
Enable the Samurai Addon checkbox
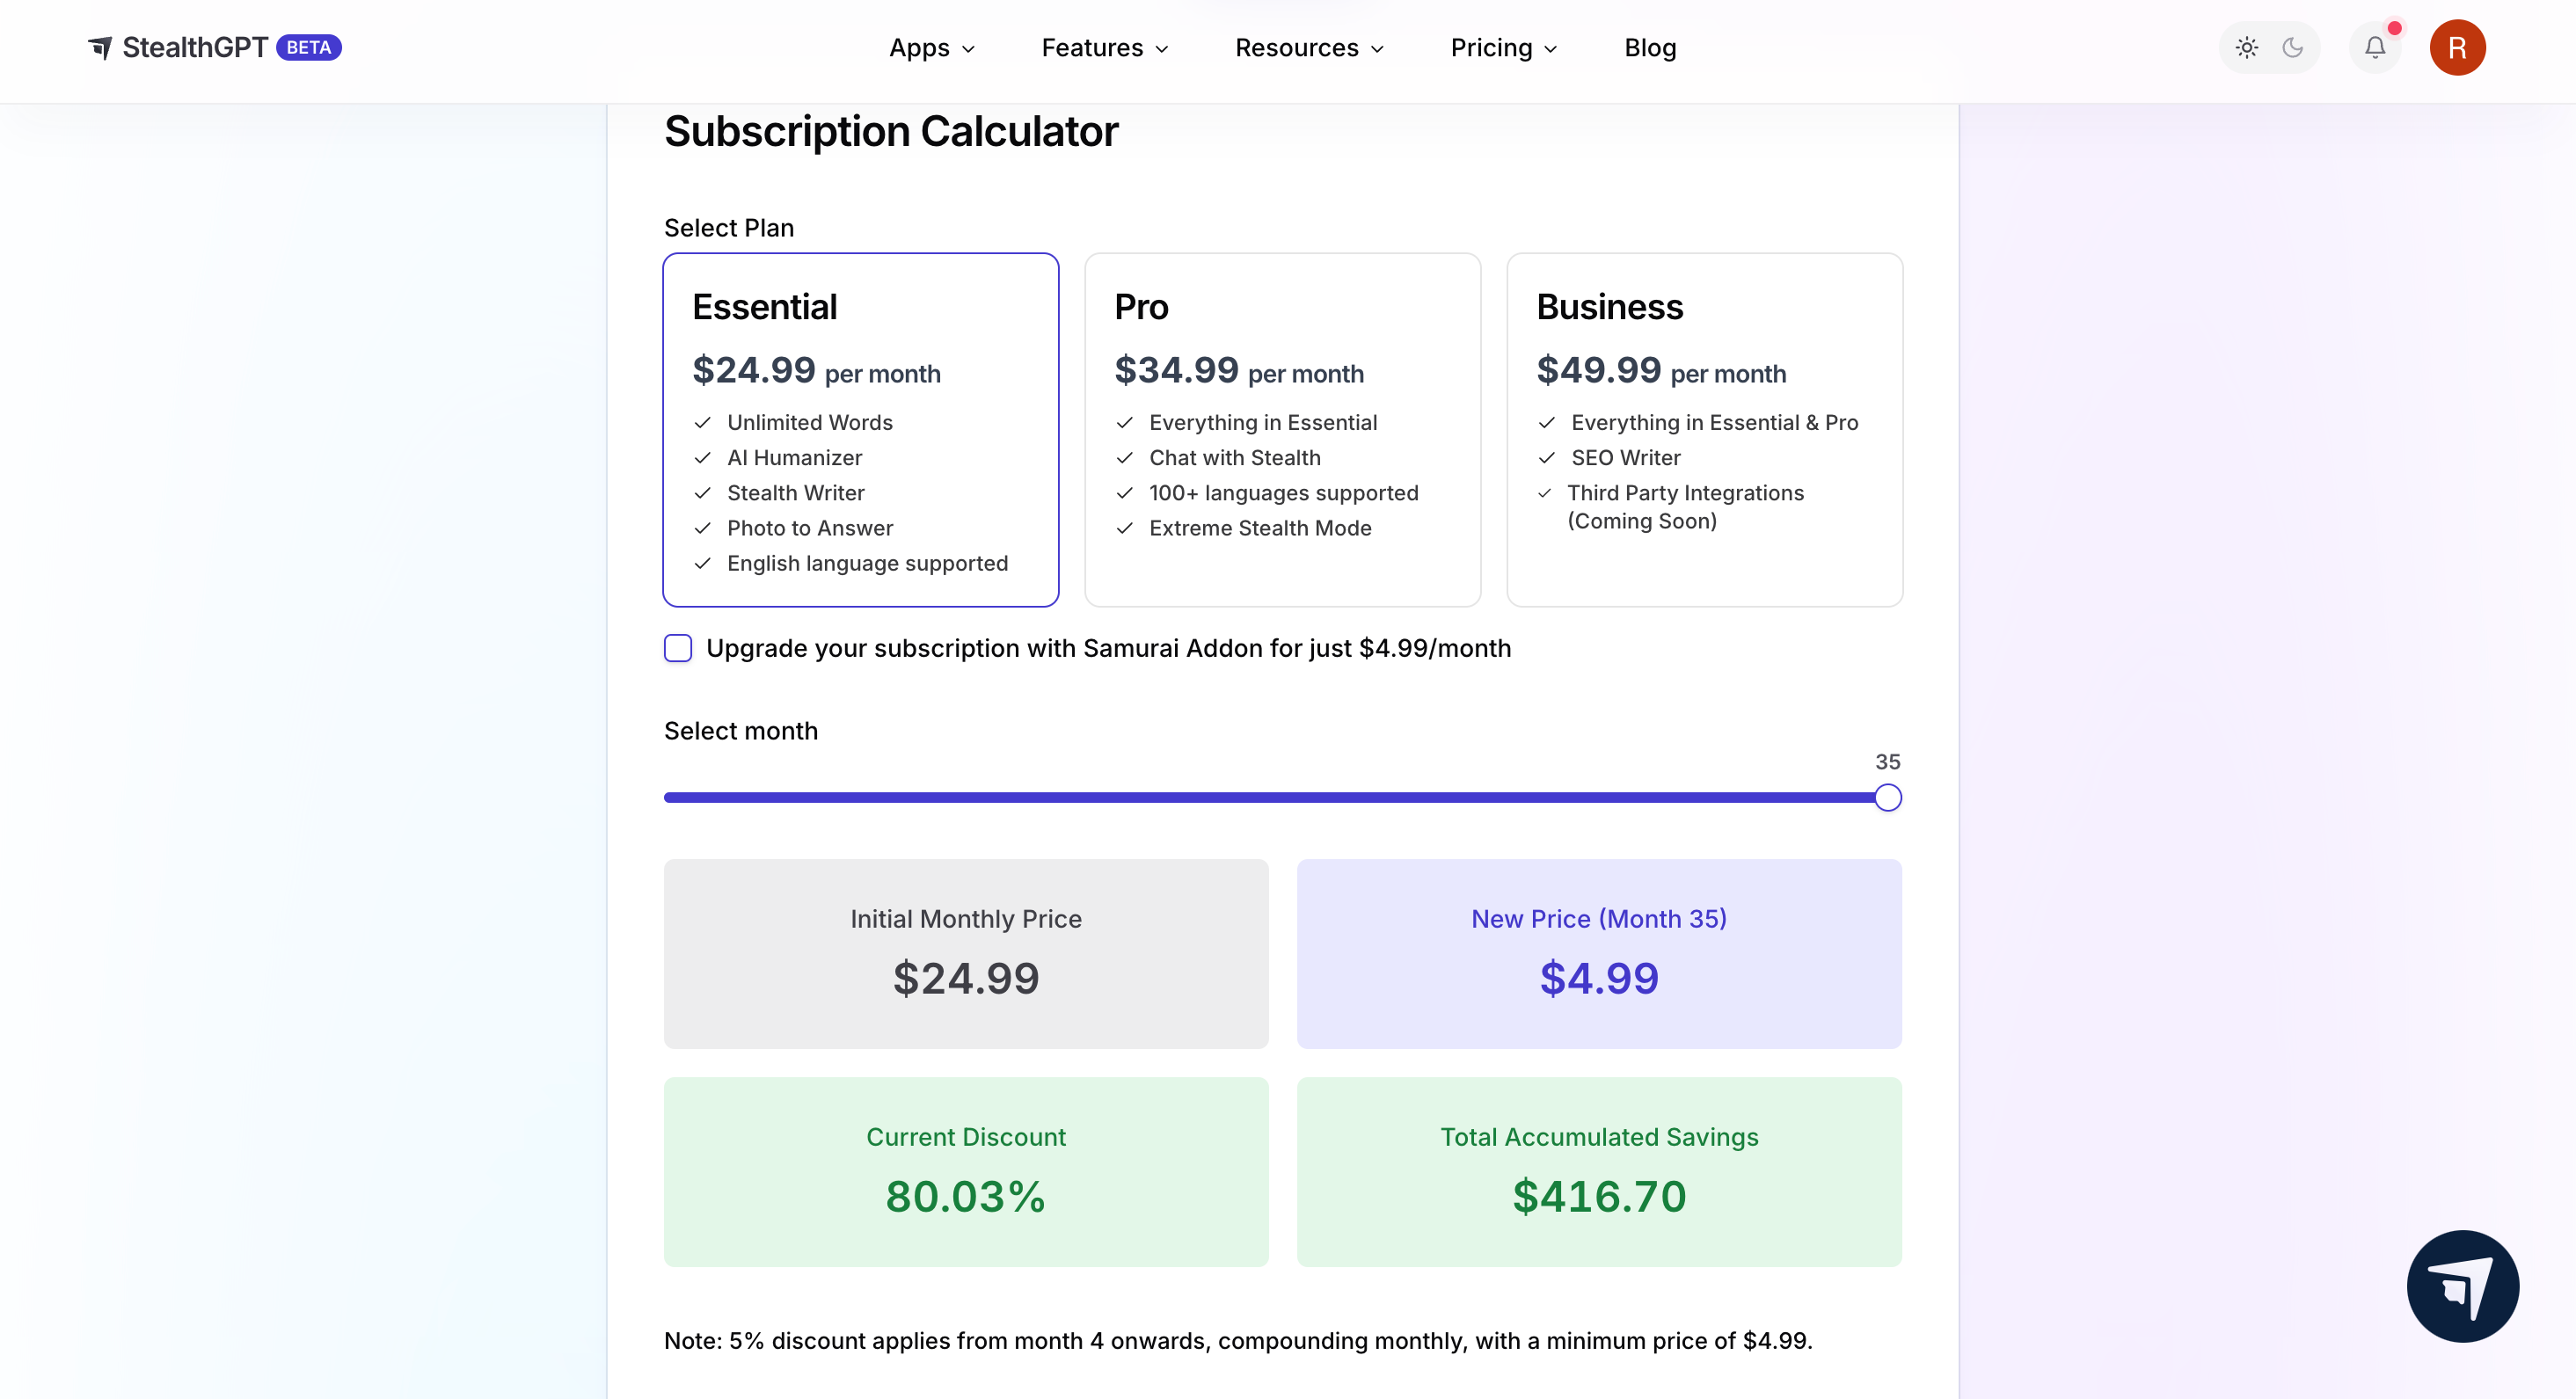(x=678, y=648)
